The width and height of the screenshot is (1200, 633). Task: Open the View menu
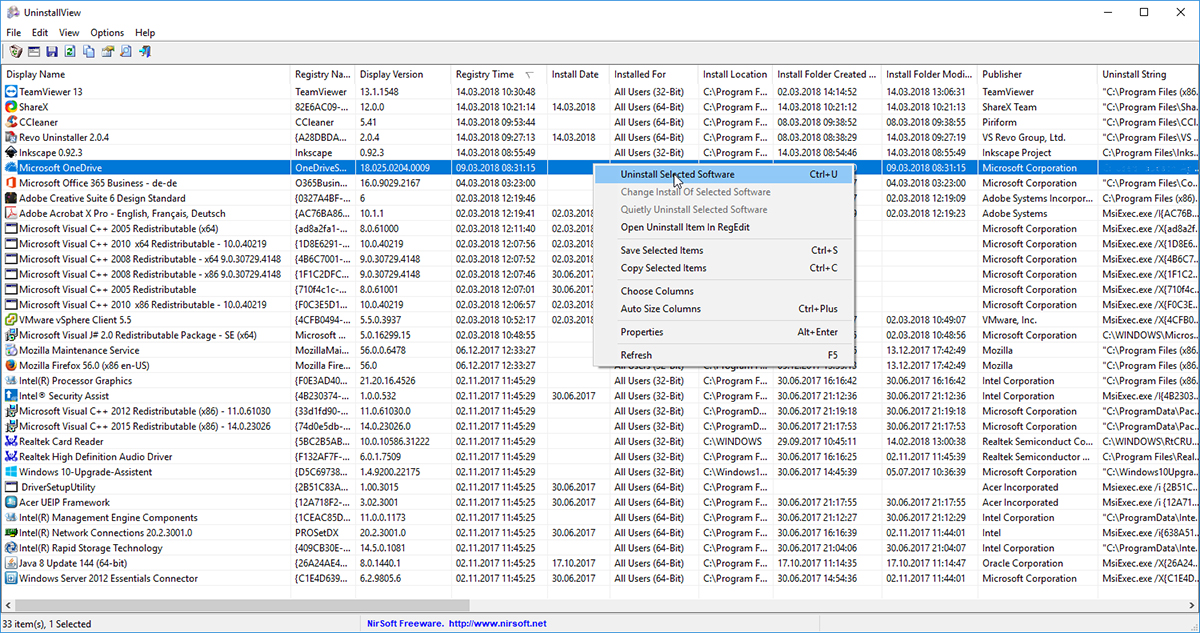[69, 33]
